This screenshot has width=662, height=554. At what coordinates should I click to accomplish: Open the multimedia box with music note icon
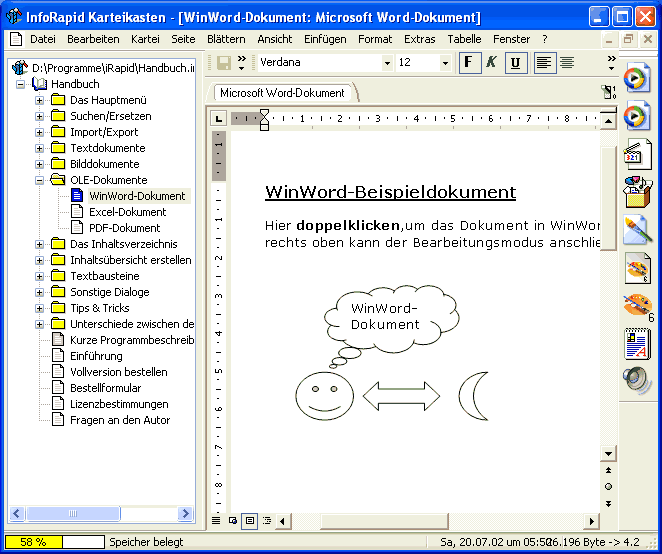[x=637, y=192]
